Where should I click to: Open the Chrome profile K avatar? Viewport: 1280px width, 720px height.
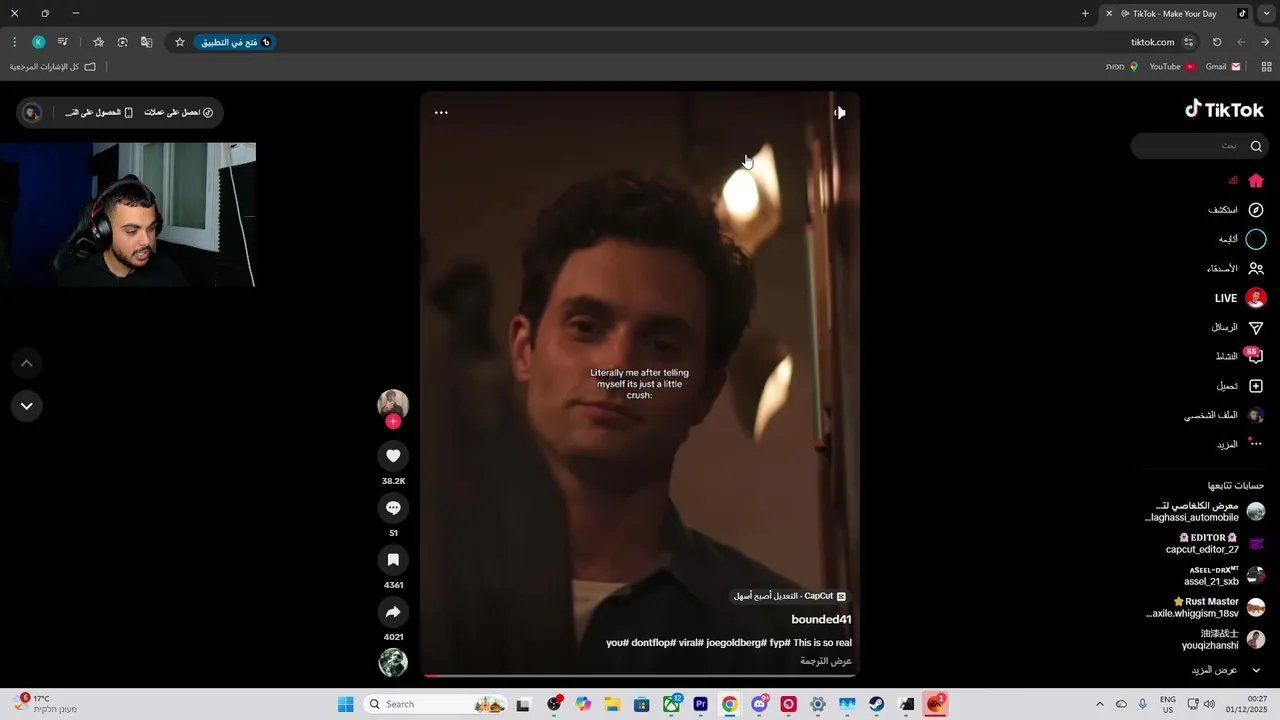(38, 42)
